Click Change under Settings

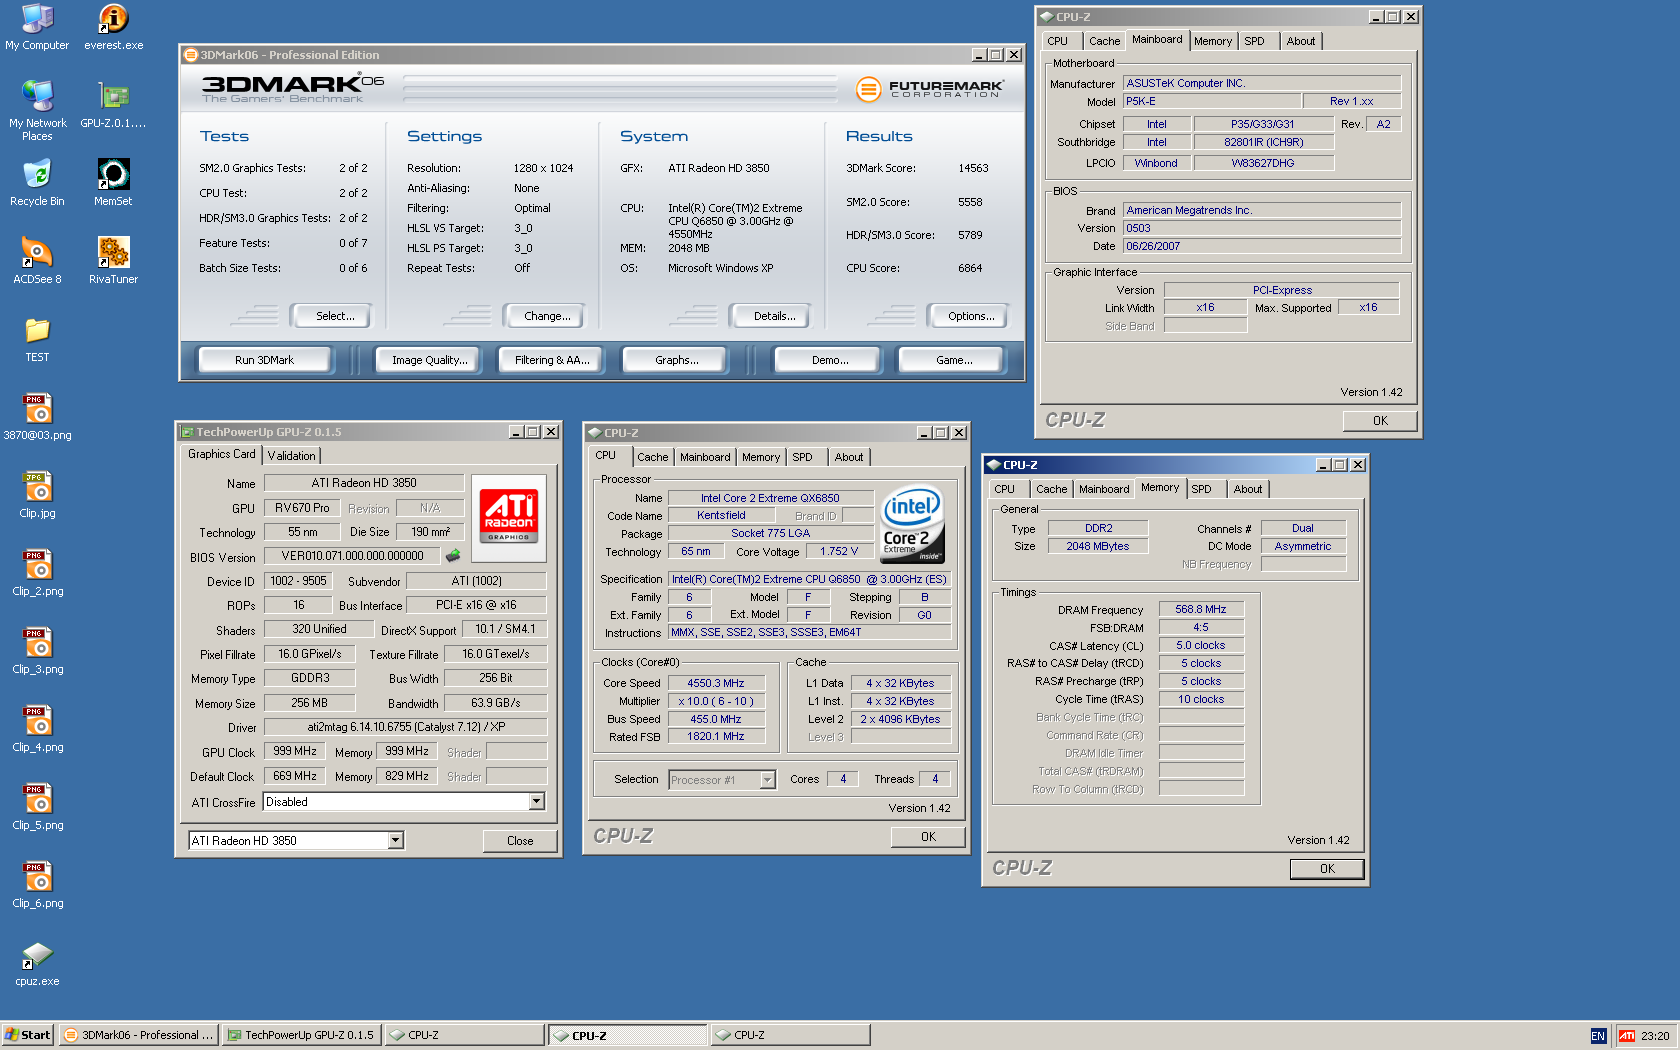coord(547,316)
